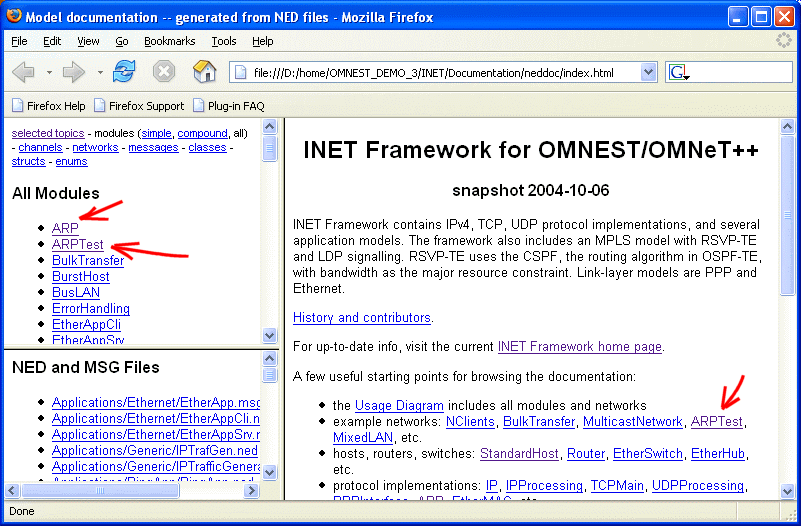
Task: Open the 'enums' index link
Action: (x=72, y=161)
